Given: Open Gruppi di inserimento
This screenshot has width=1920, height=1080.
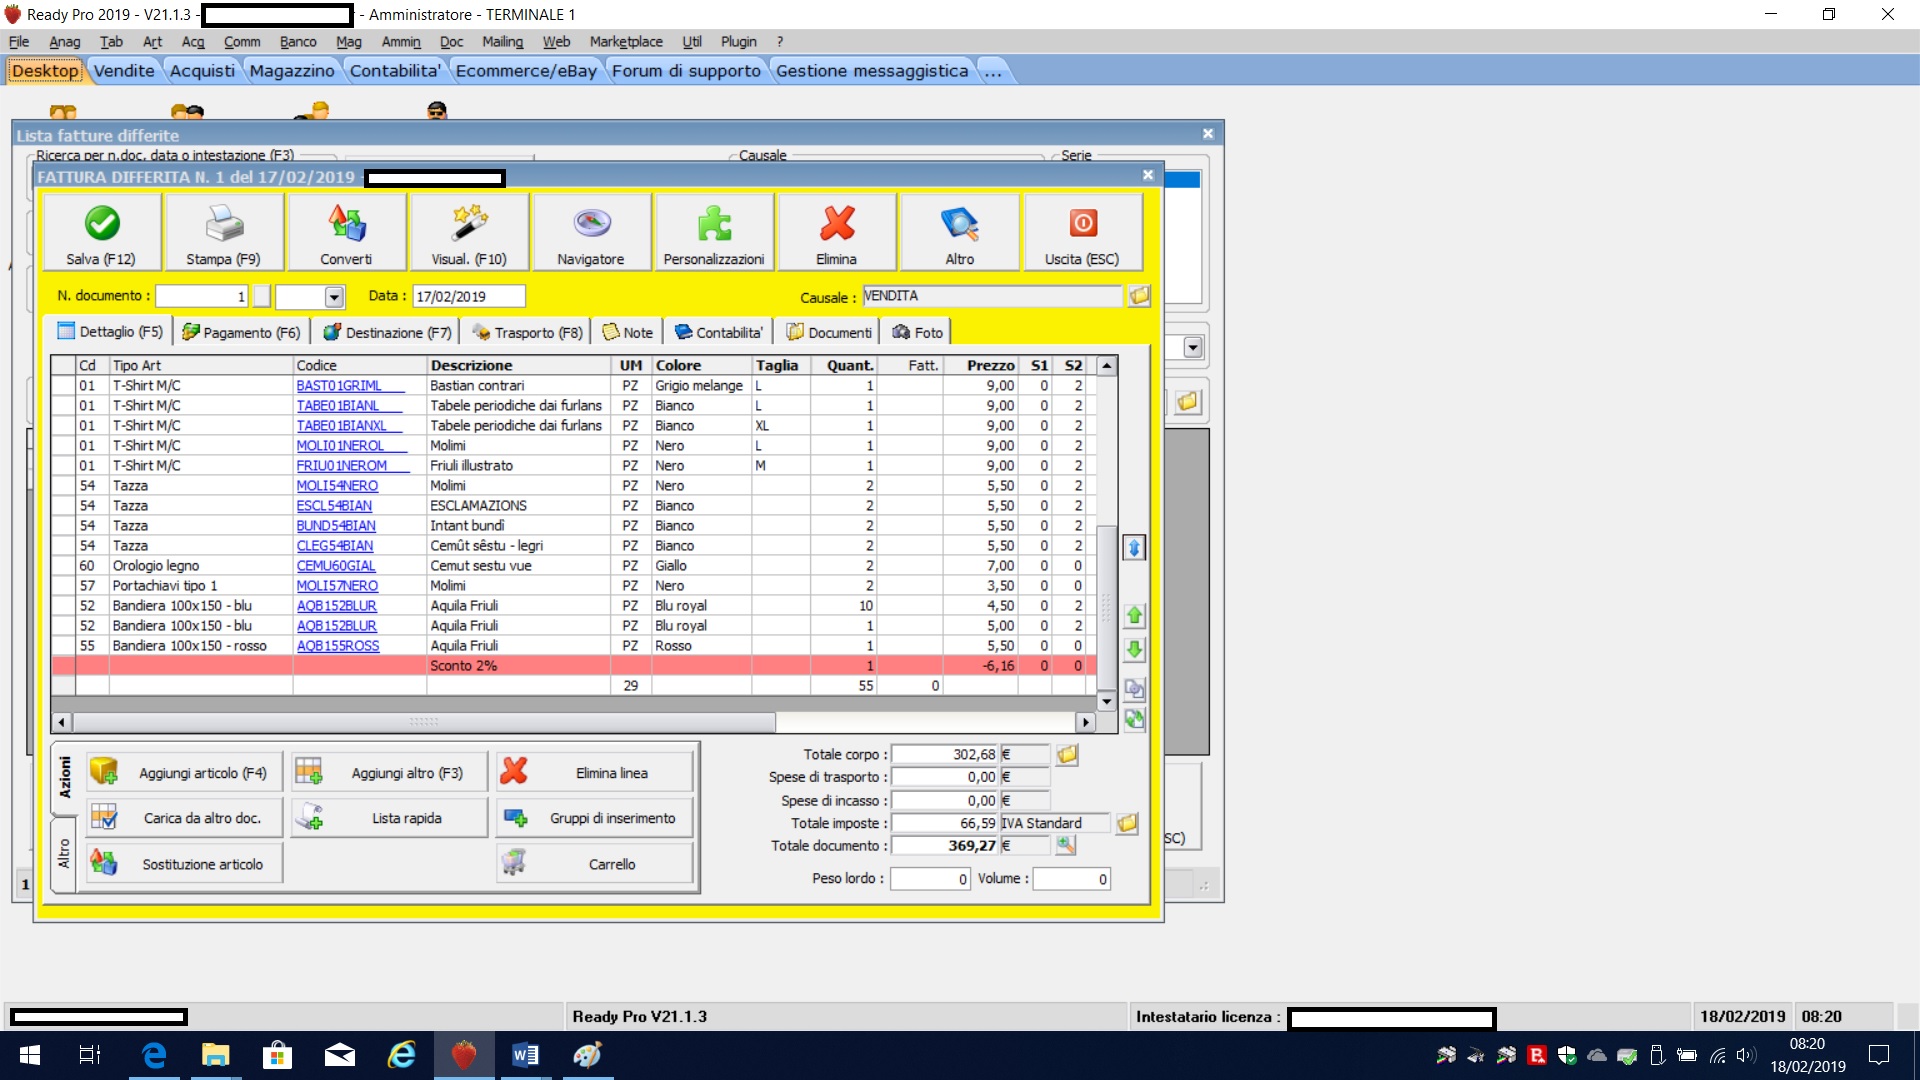Looking at the screenshot, I should click(x=595, y=818).
